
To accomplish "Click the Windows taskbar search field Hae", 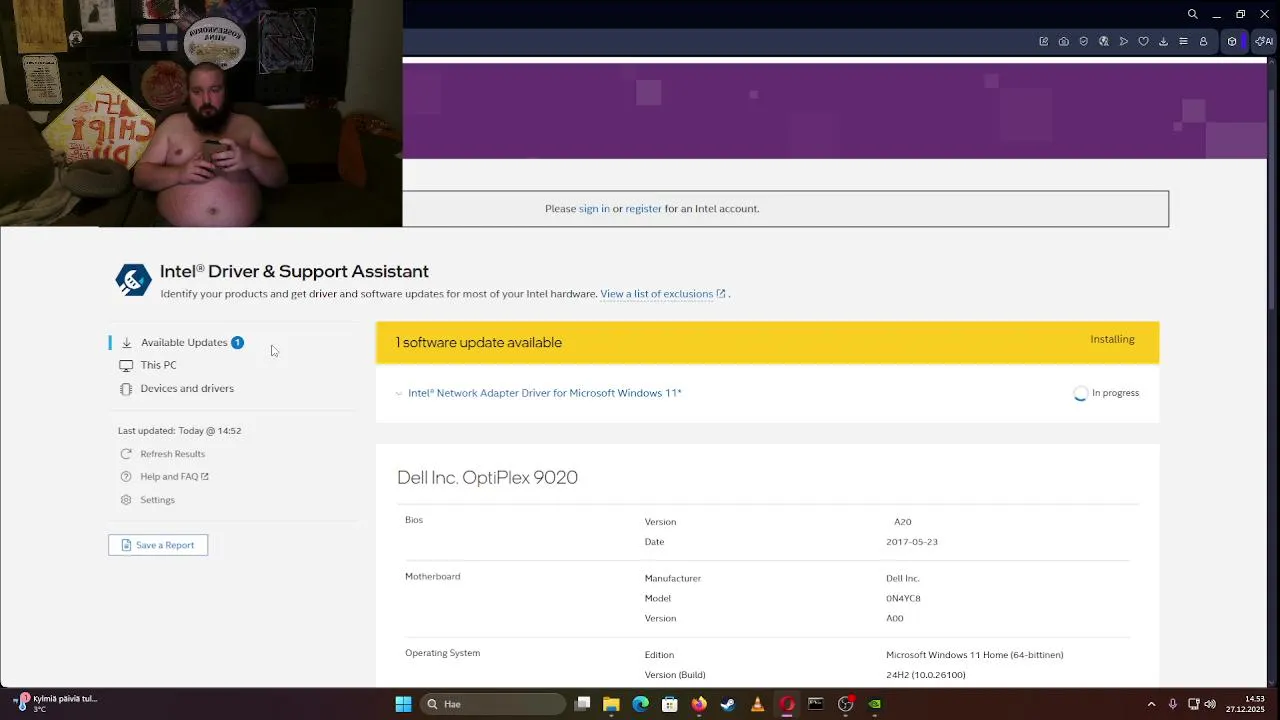I will coord(492,704).
